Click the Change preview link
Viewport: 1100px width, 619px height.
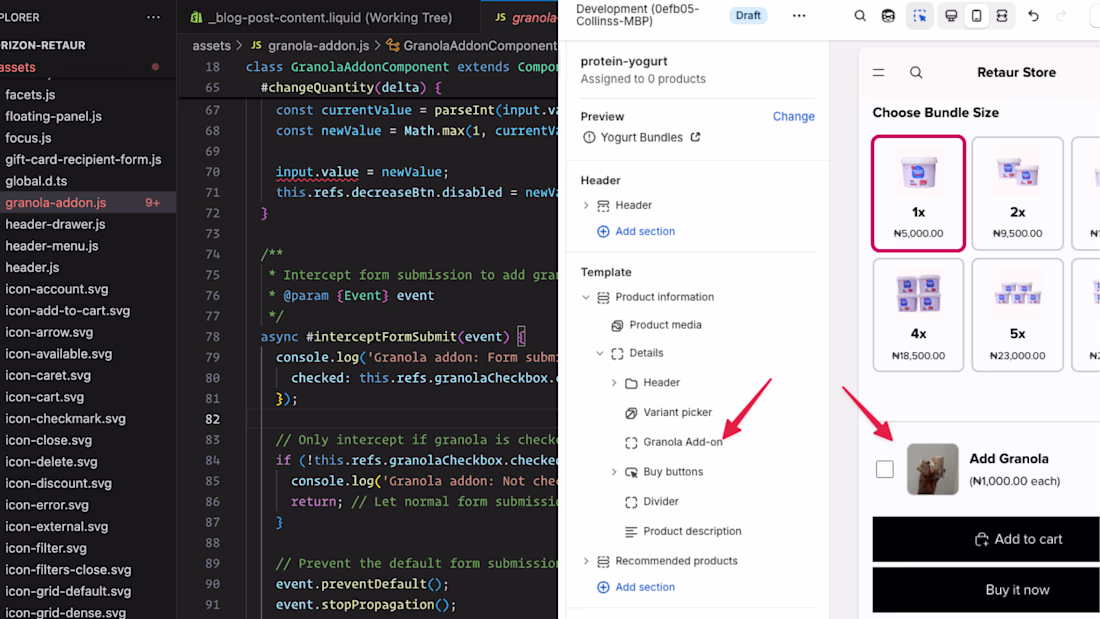pyautogui.click(x=793, y=117)
